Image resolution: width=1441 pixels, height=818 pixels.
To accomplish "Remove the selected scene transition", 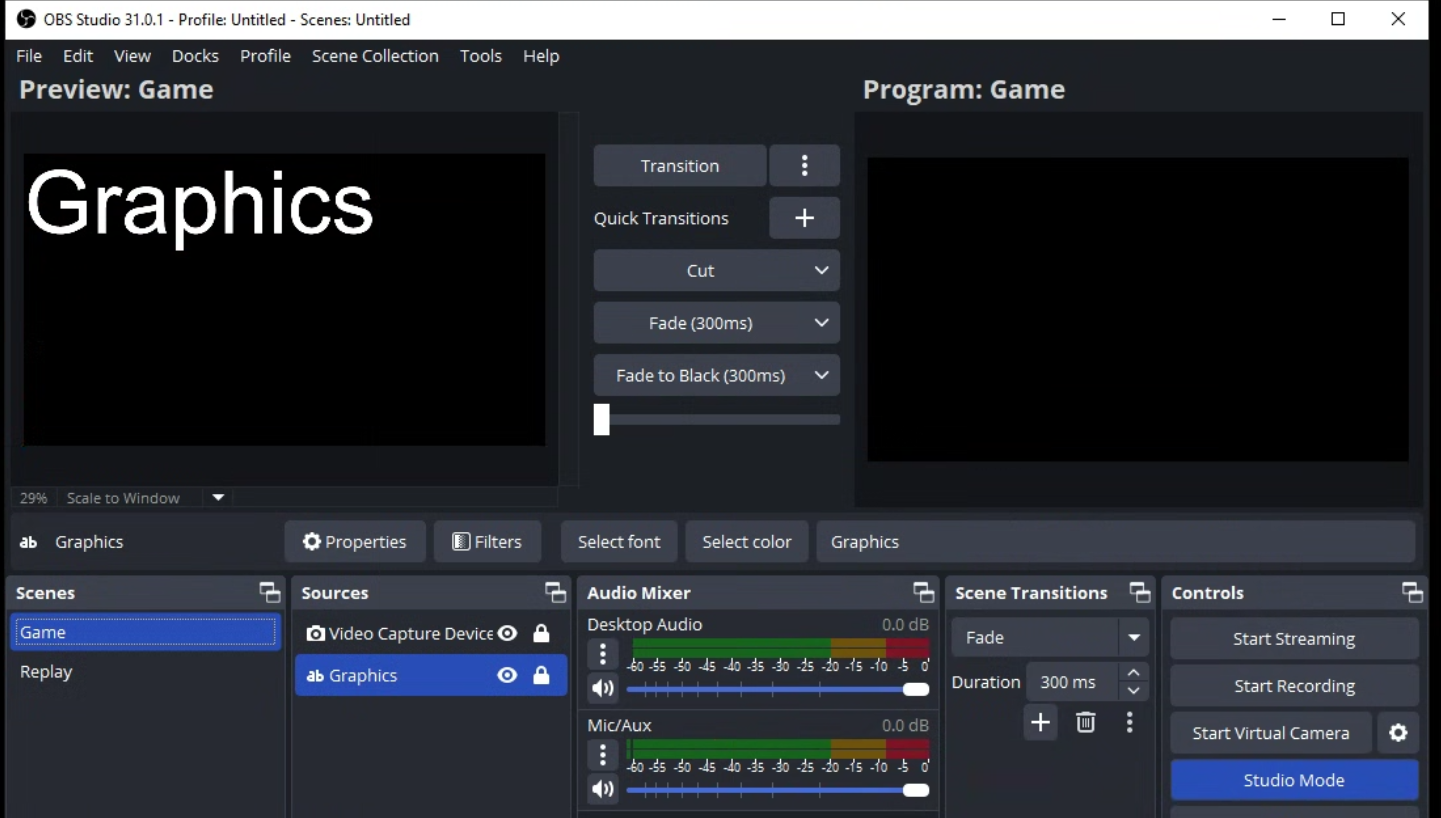I will point(1085,722).
